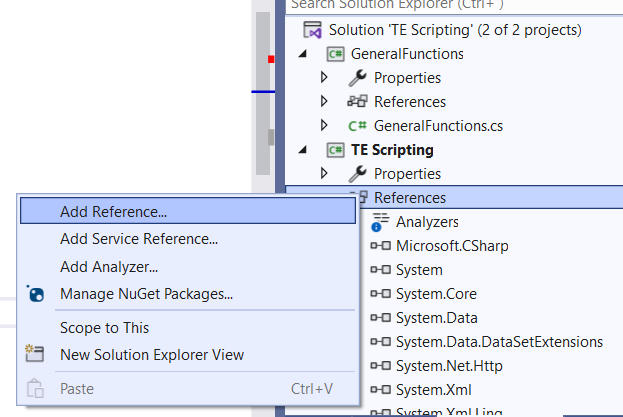Click the Analyzers icon under References
Image resolution: width=623 pixels, height=417 pixels.
click(379, 221)
